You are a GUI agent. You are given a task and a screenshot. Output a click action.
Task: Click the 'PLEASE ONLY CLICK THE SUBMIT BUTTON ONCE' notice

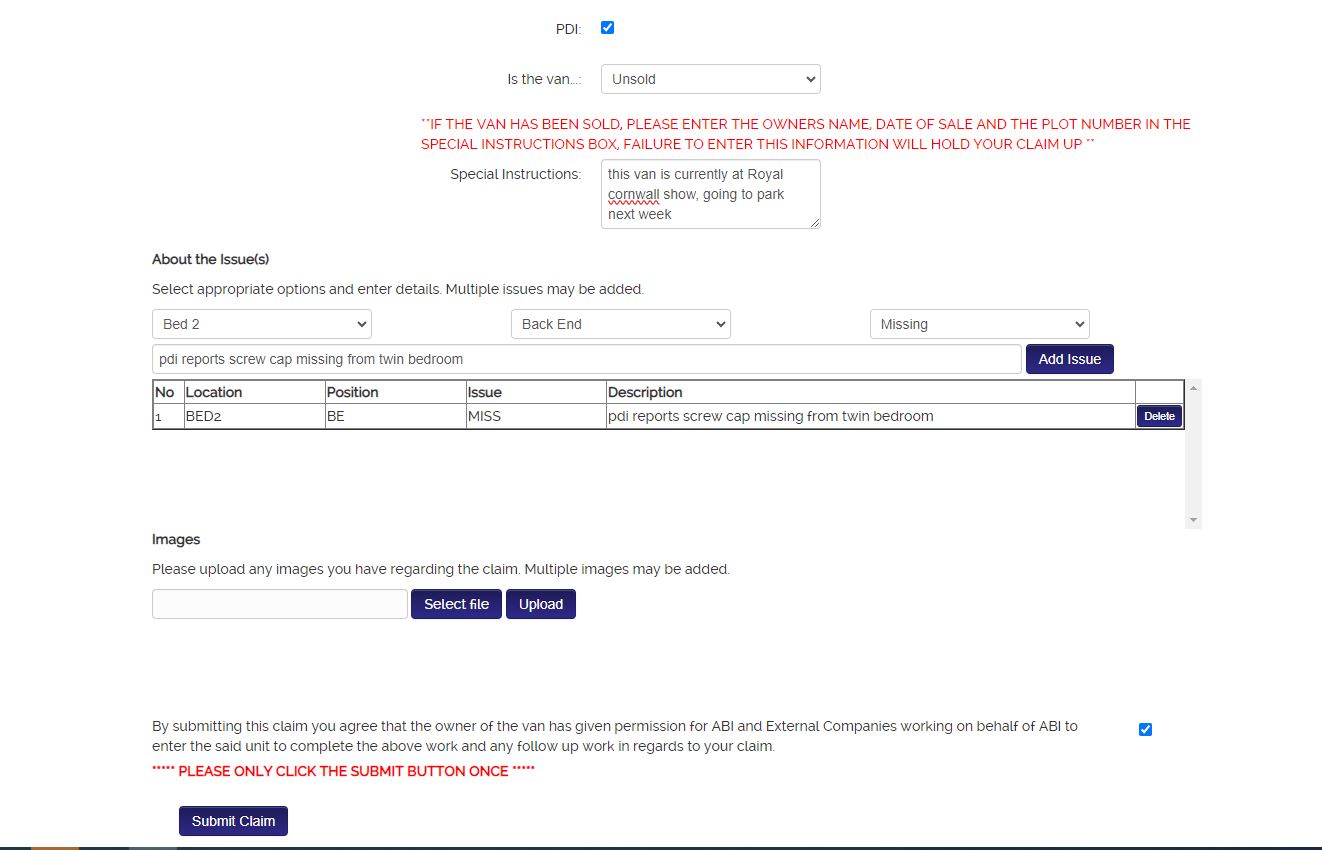tap(344, 771)
